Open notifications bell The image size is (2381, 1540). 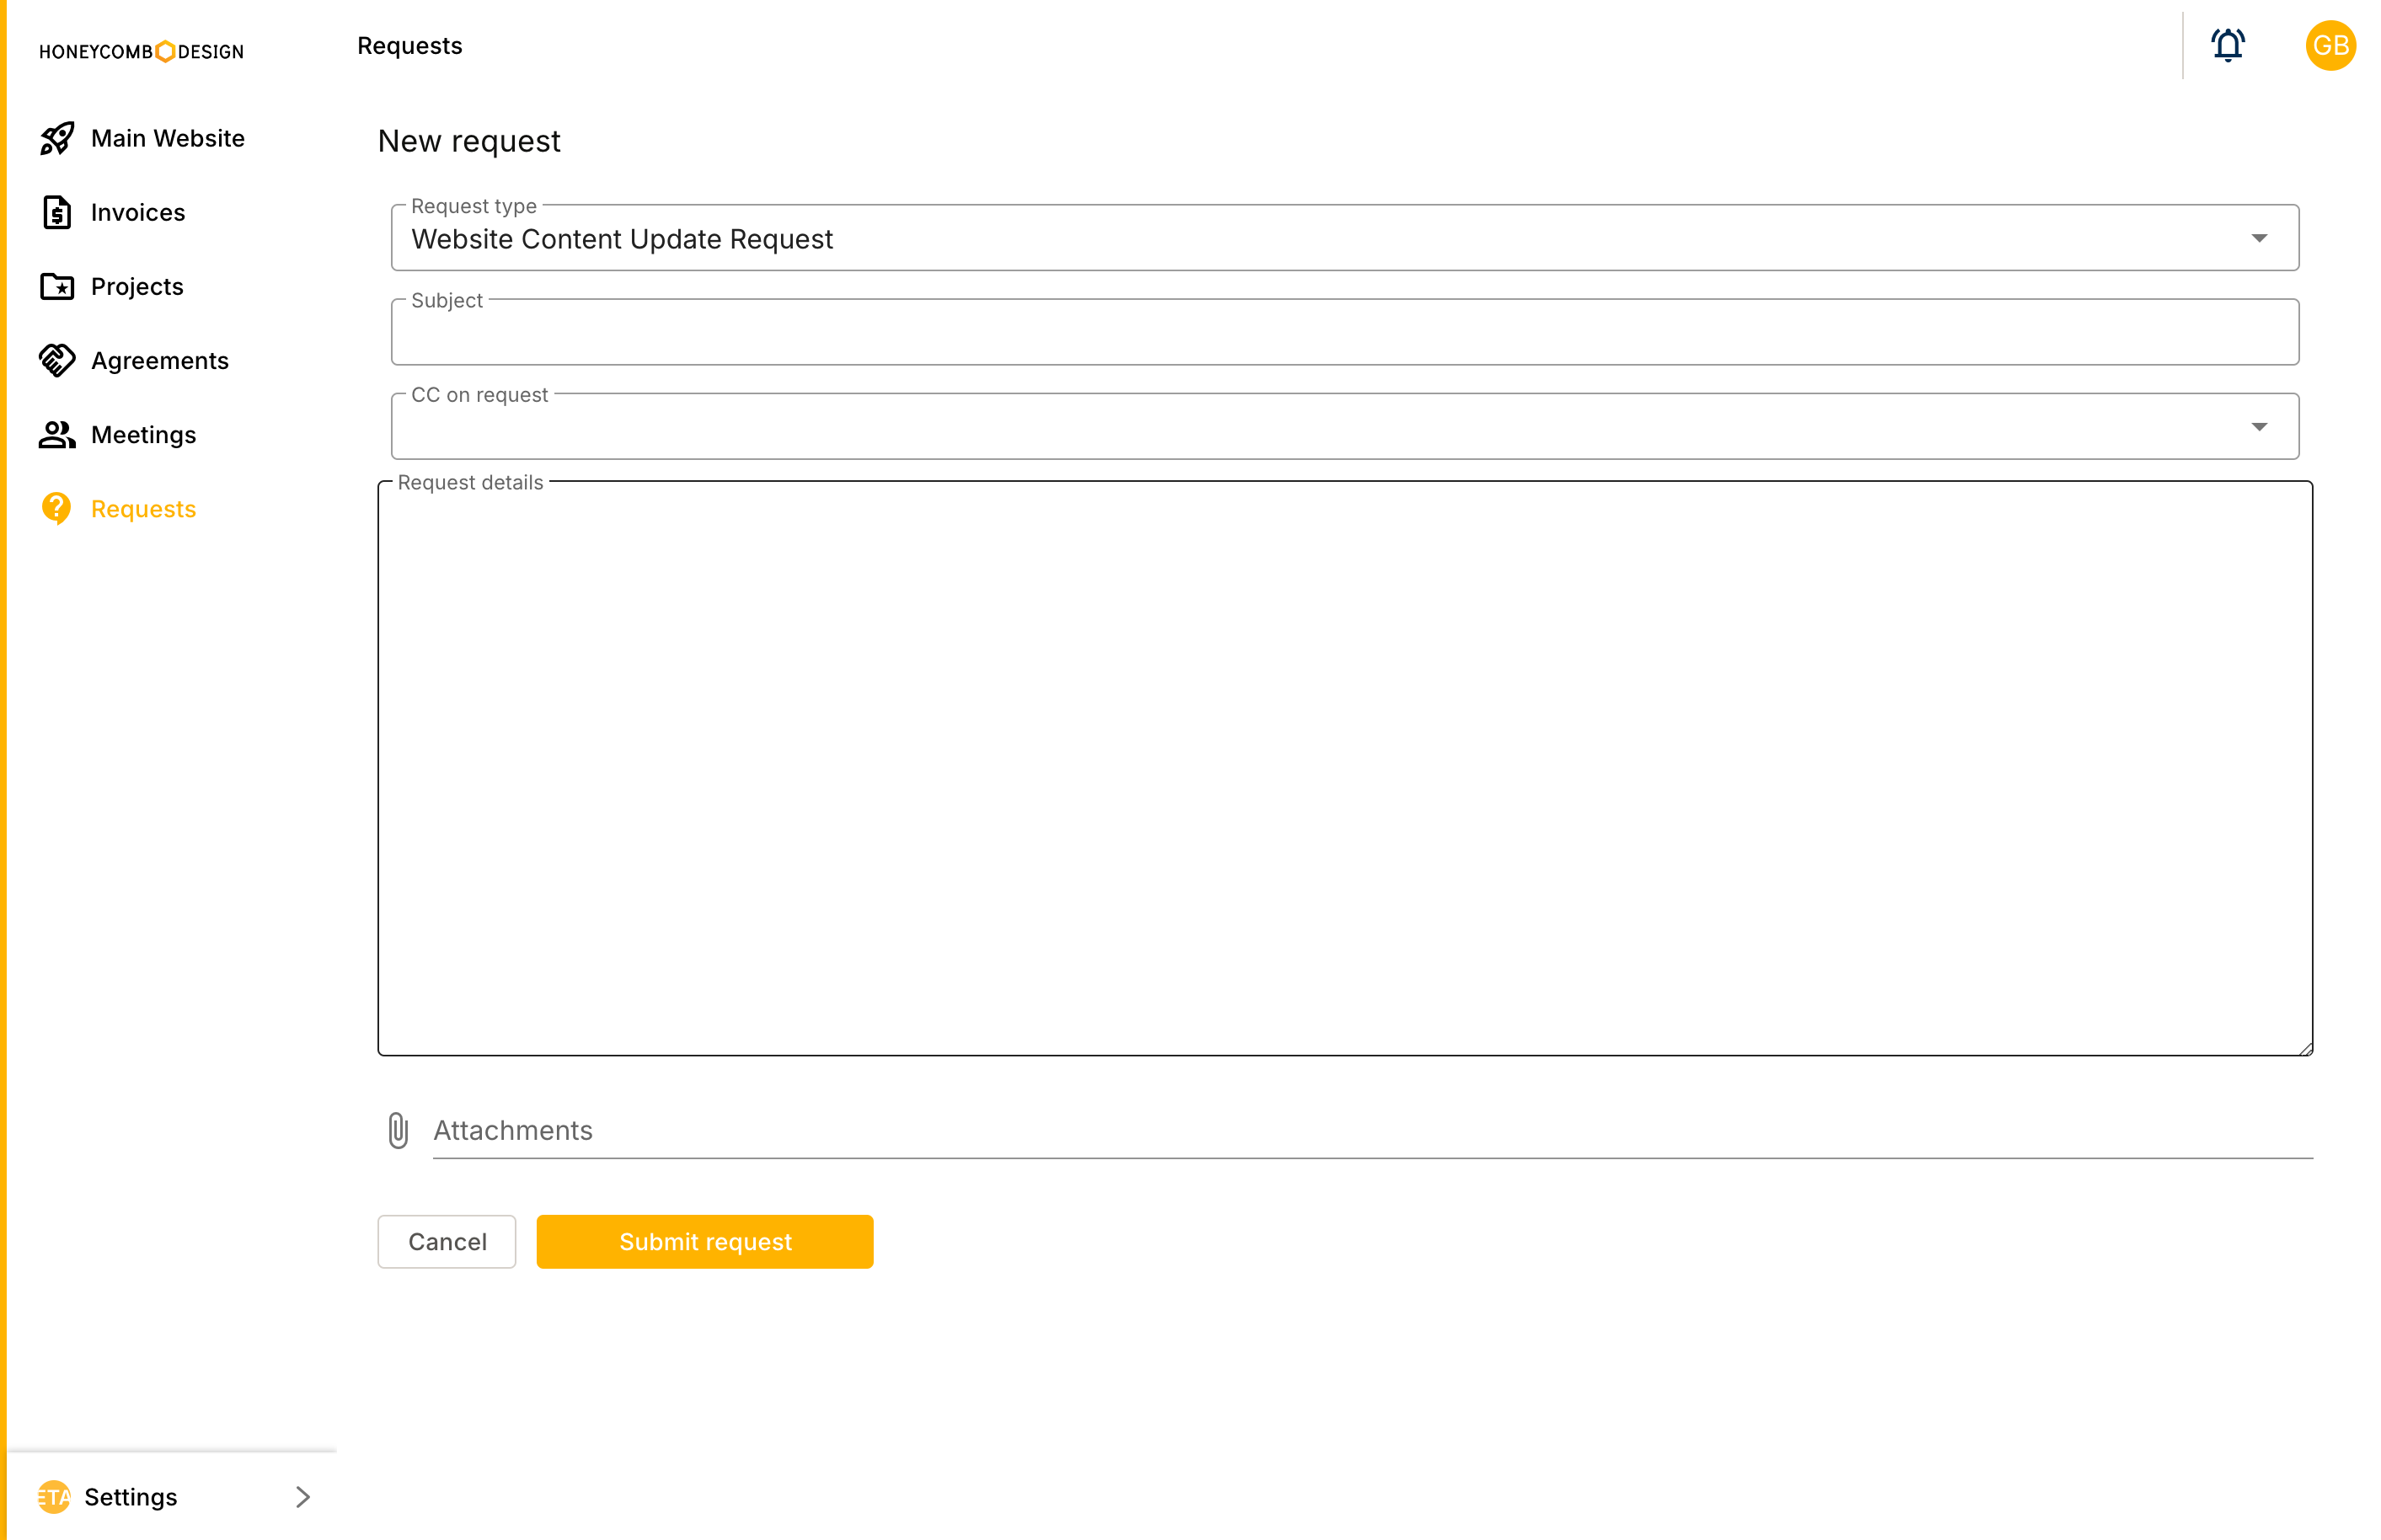tap(2227, 45)
